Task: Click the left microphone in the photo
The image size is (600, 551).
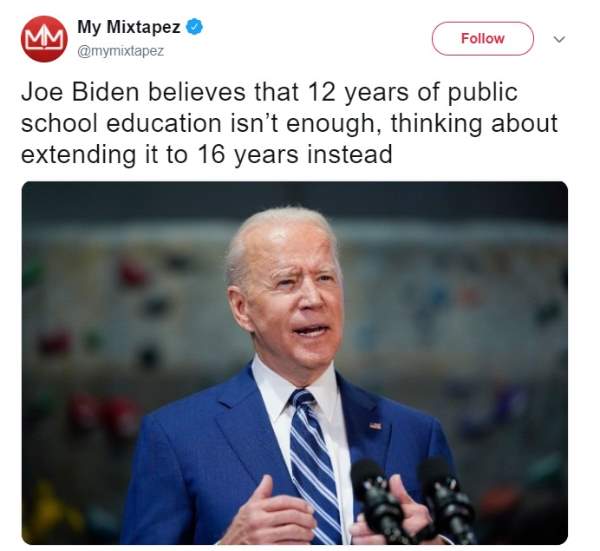Action: point(377,497)
